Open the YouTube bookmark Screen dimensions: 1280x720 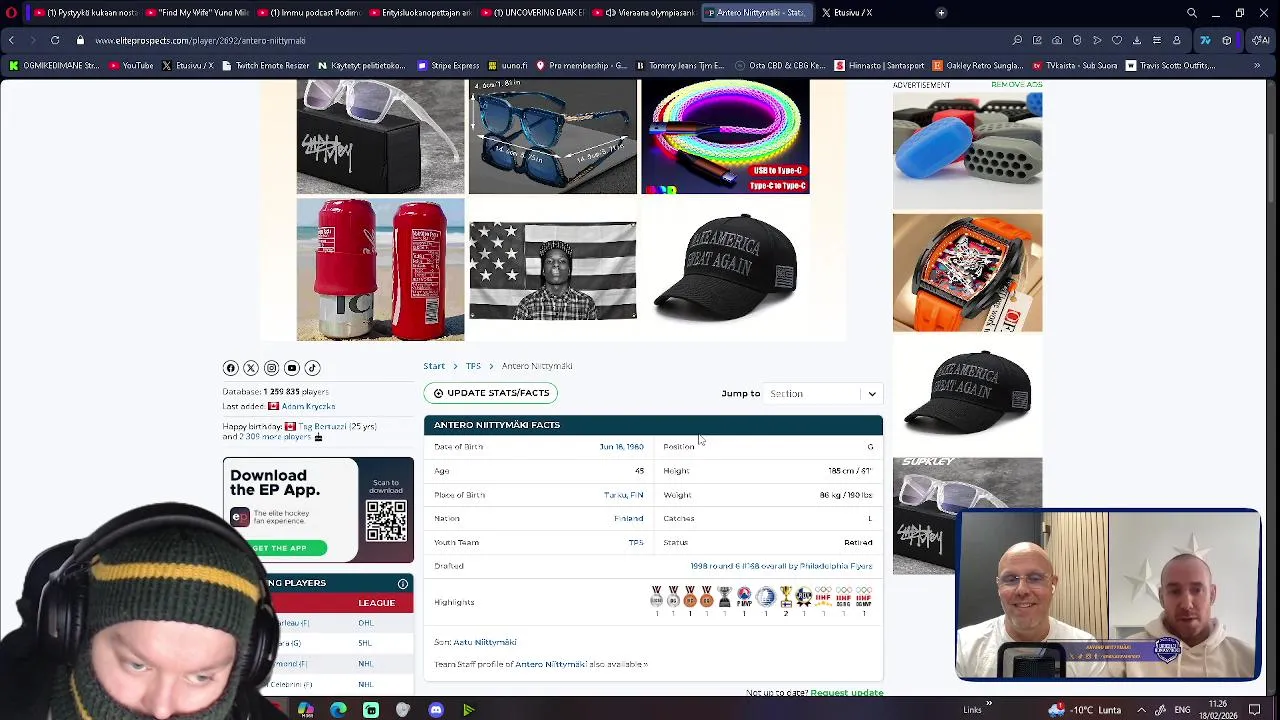click(131, 66)
